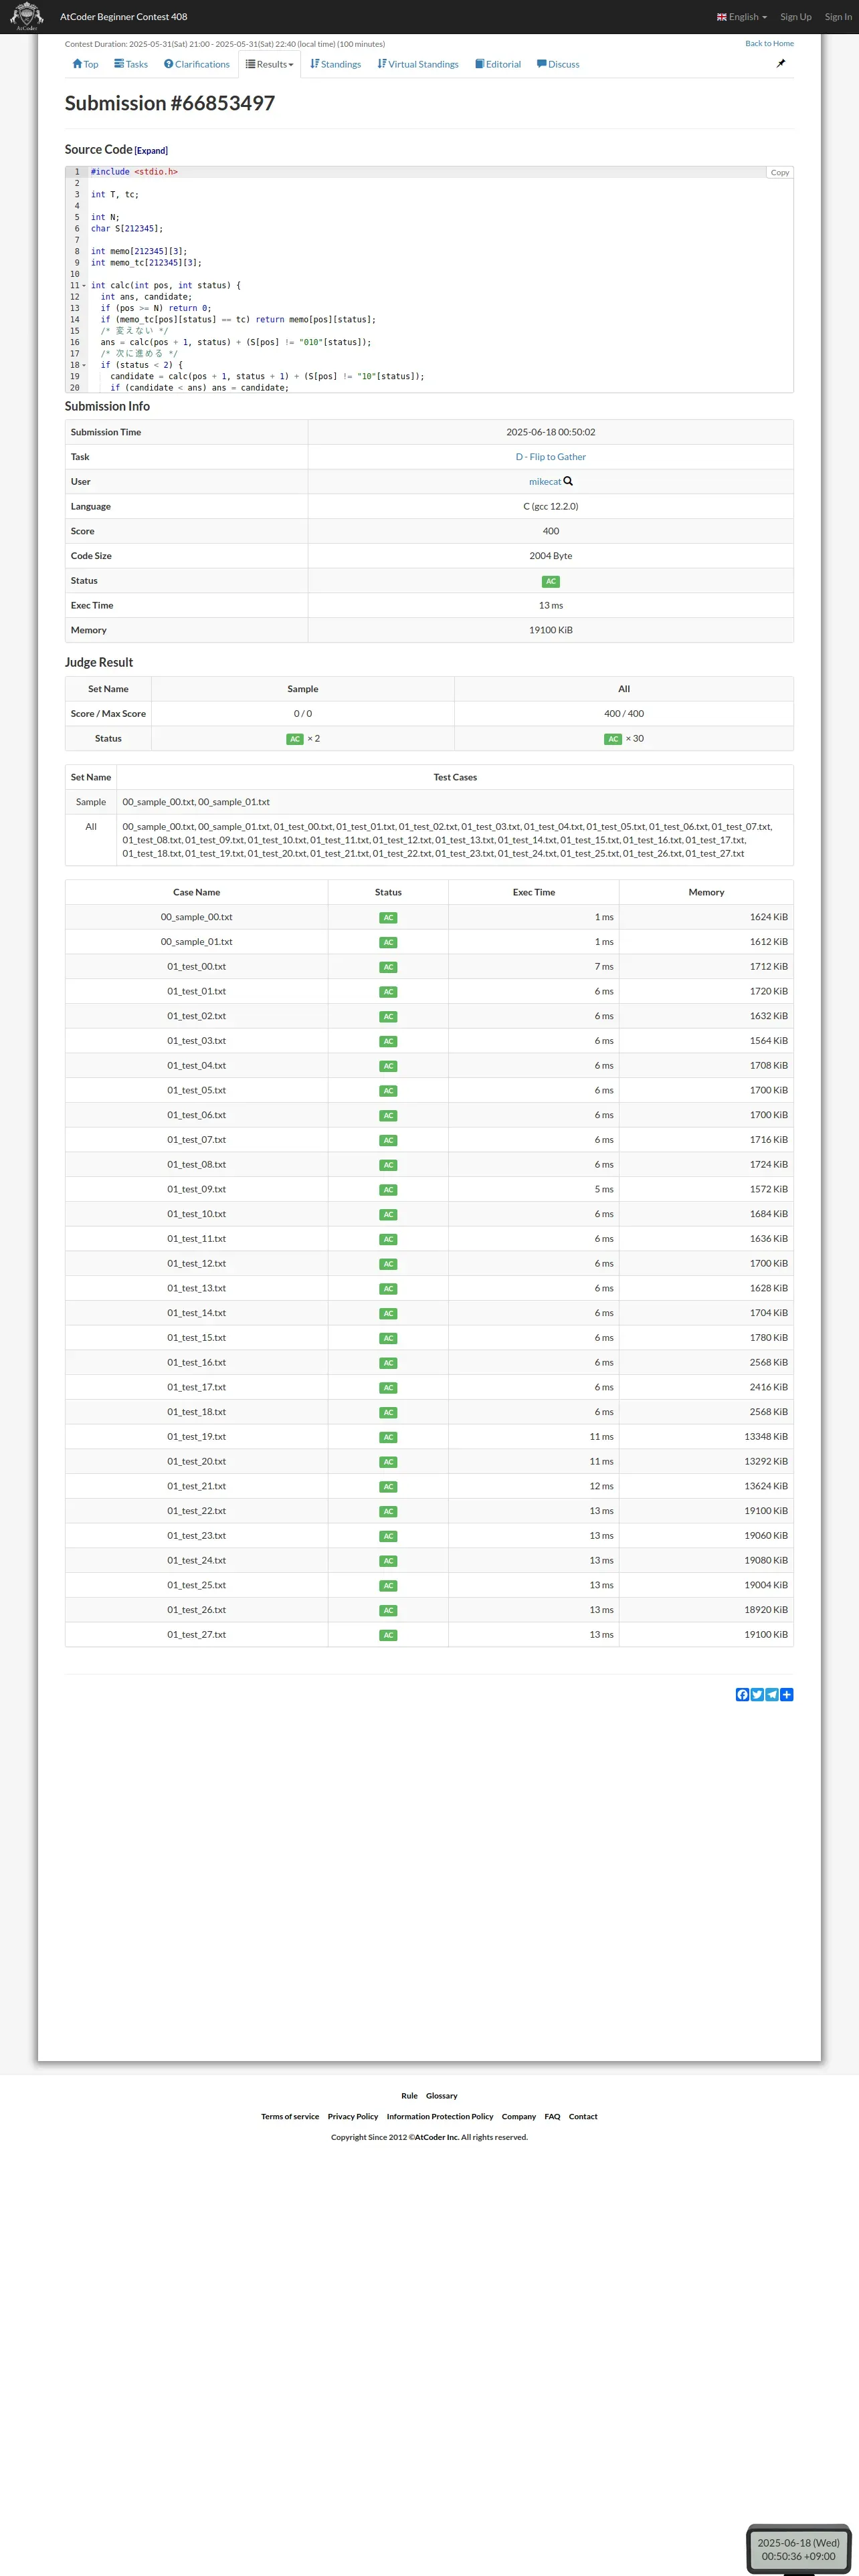Click exec time 7 ms for 01_test_00.txt
859x2576 pixels.
point(604,967)
